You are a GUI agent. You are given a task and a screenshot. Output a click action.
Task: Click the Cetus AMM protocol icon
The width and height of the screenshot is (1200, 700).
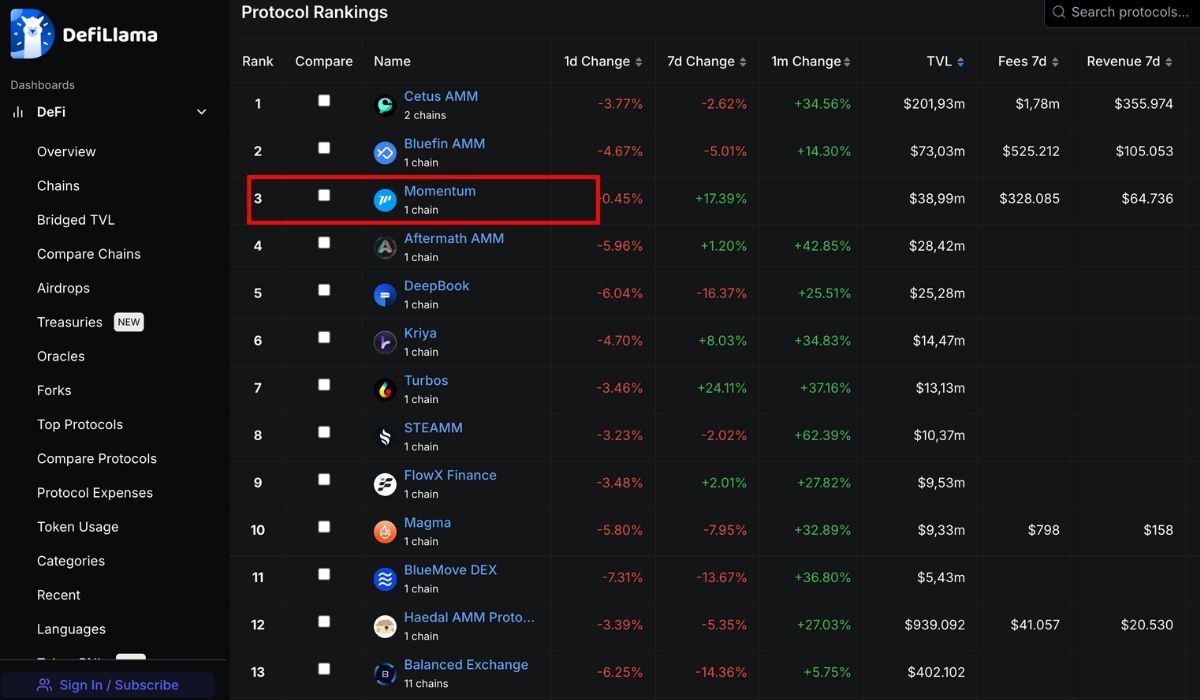[385, 105]
